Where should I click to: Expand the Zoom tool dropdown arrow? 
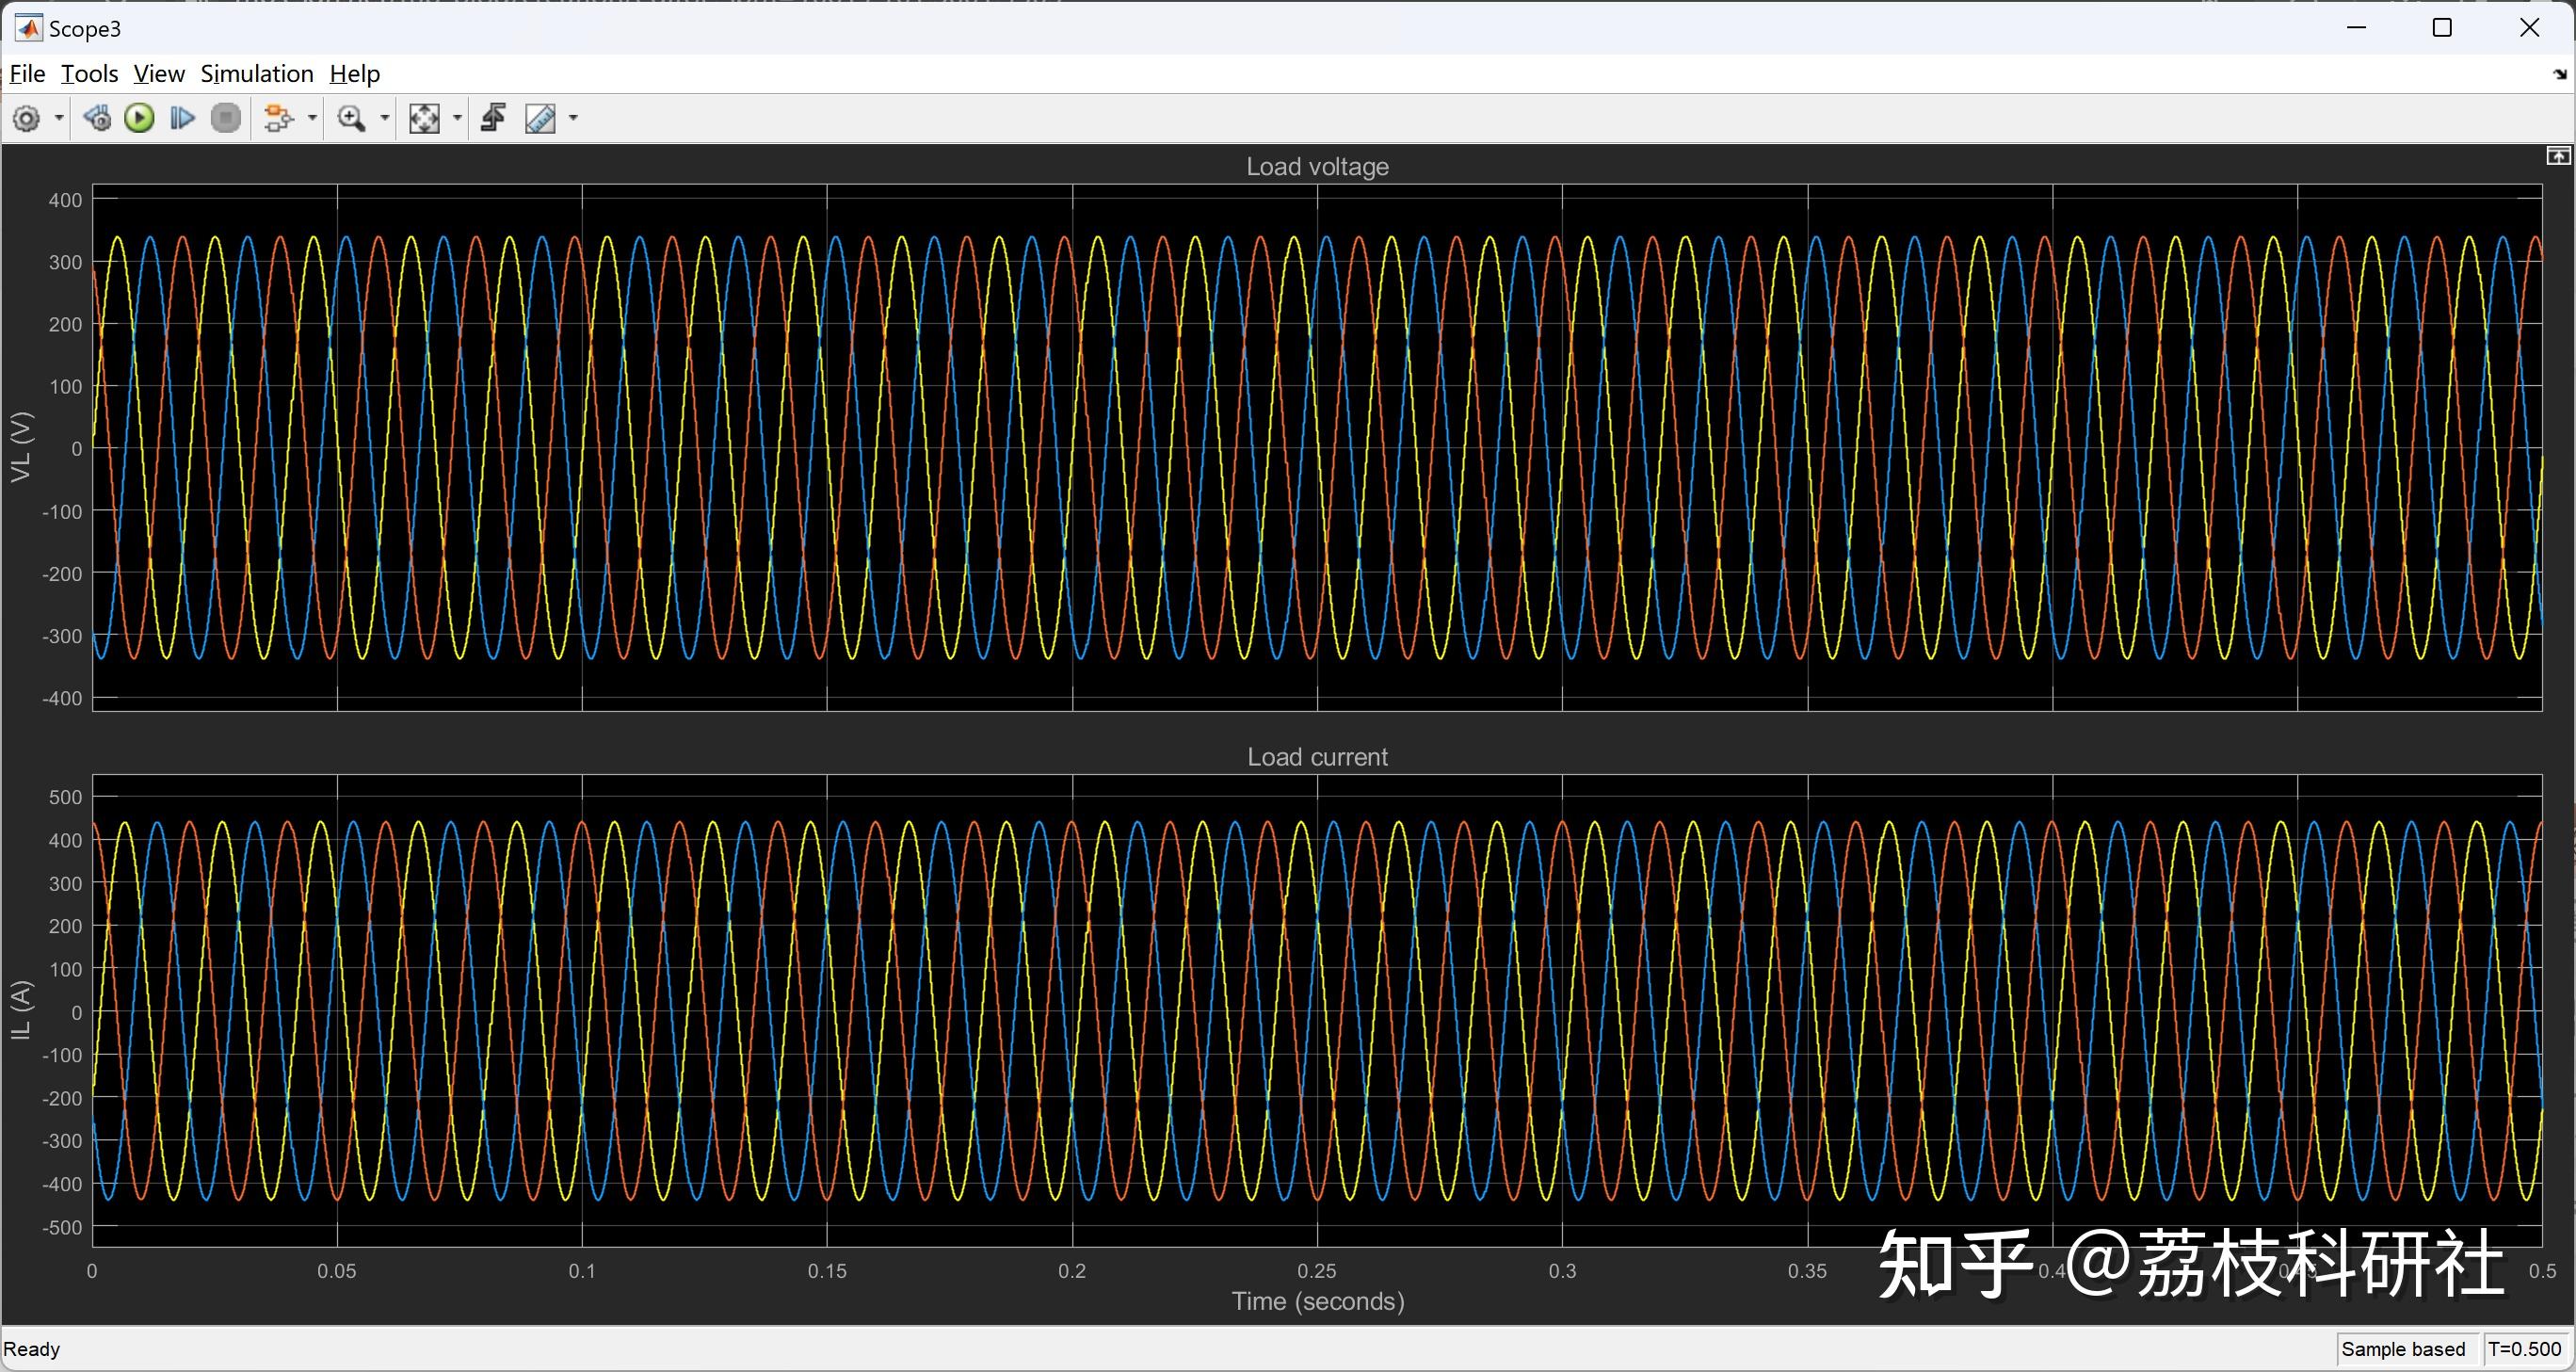(385, 119)
